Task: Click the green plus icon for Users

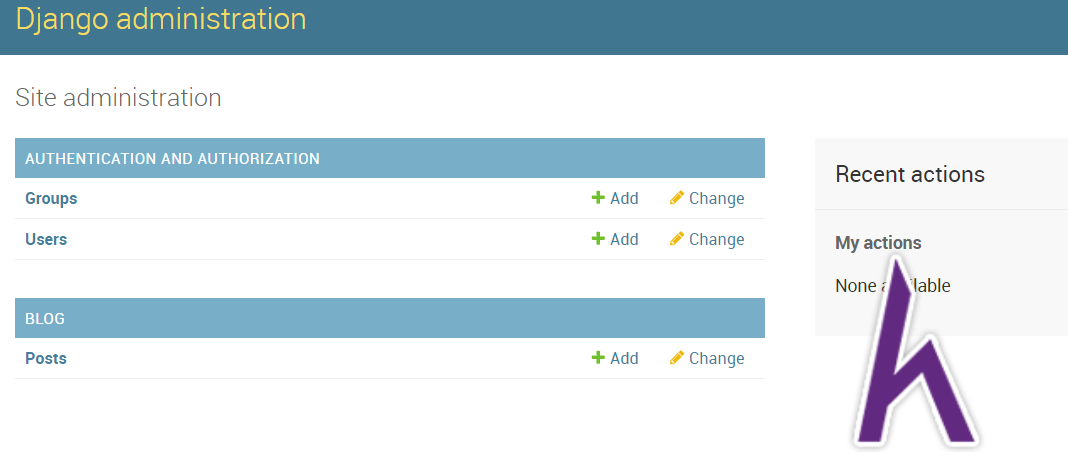Action: pyautogui.click(x=598, y=239)
